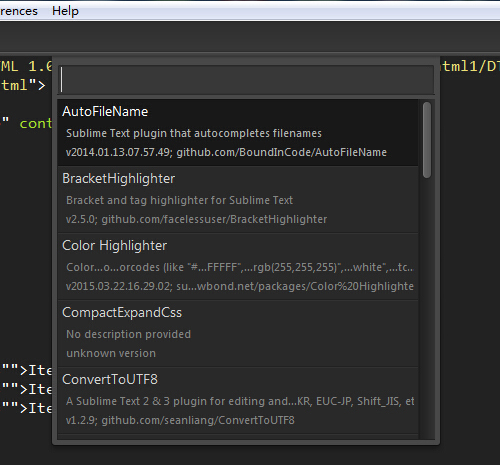This screenshot has height=465, width=500.
Task: Click the AutoFileName GitHub URL line
Action: tap(226, 152)
